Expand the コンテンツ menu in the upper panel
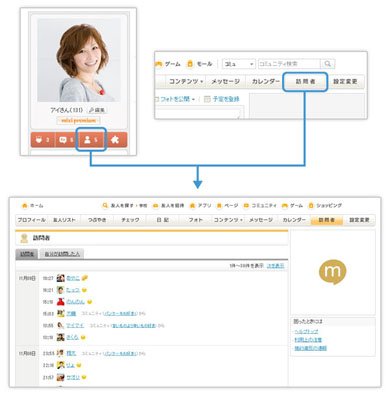The image size is (390, 395). point(186,81)
